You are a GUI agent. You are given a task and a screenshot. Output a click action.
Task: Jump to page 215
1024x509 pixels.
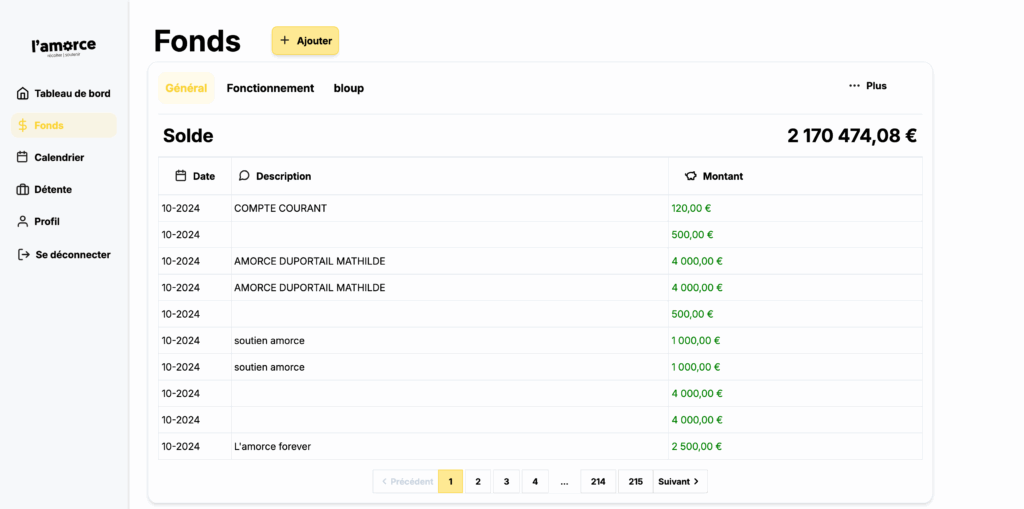[635, 481]
